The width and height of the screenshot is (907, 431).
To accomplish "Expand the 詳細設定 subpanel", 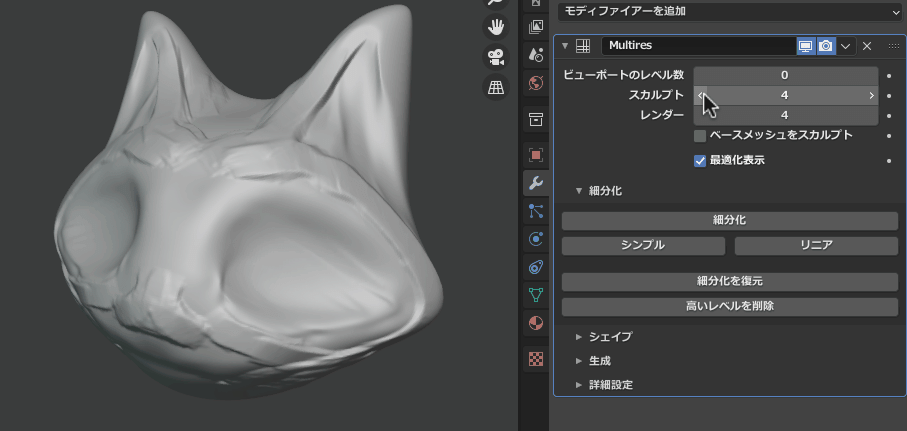I will [x=579, y=385].
